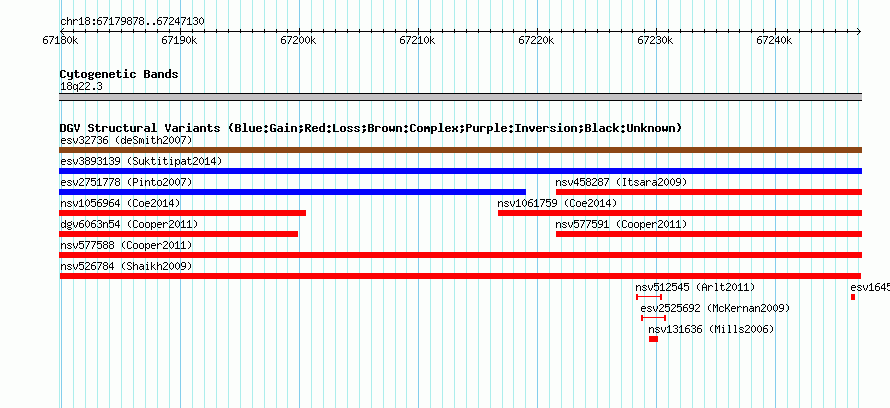Click the 67200k ruler position

coord(298,40)
